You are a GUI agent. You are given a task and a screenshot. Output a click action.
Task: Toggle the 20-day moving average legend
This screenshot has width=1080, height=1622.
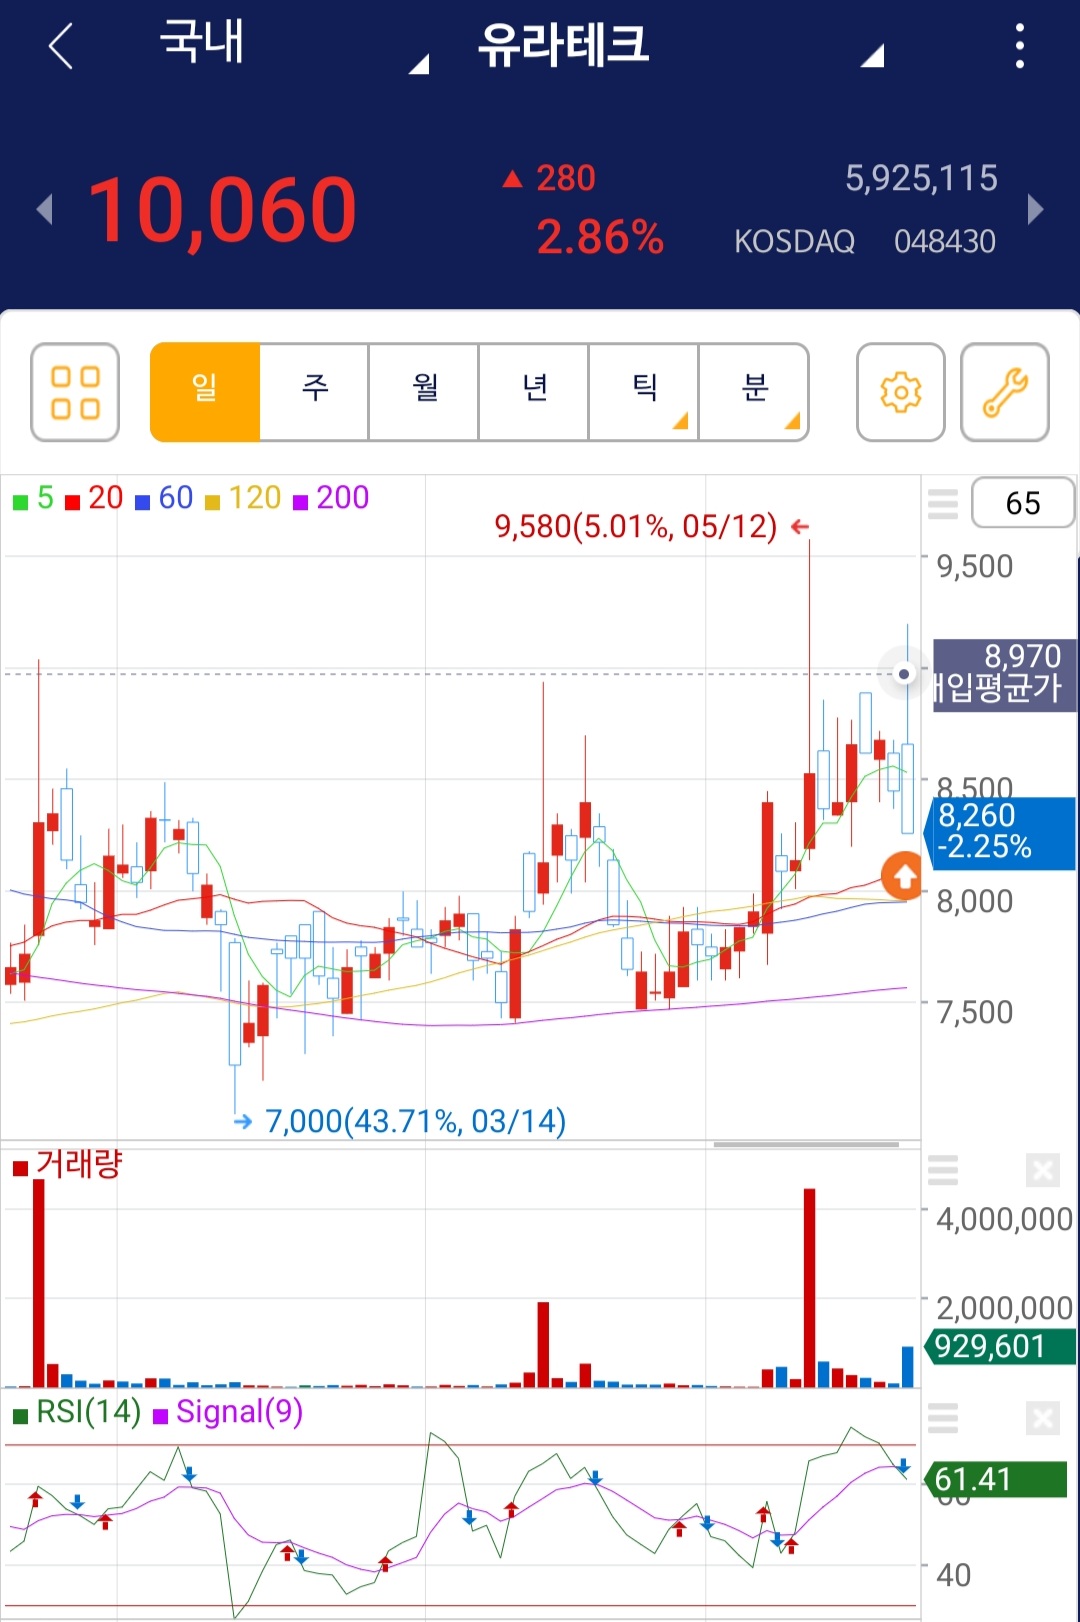(x=94, y=498)
